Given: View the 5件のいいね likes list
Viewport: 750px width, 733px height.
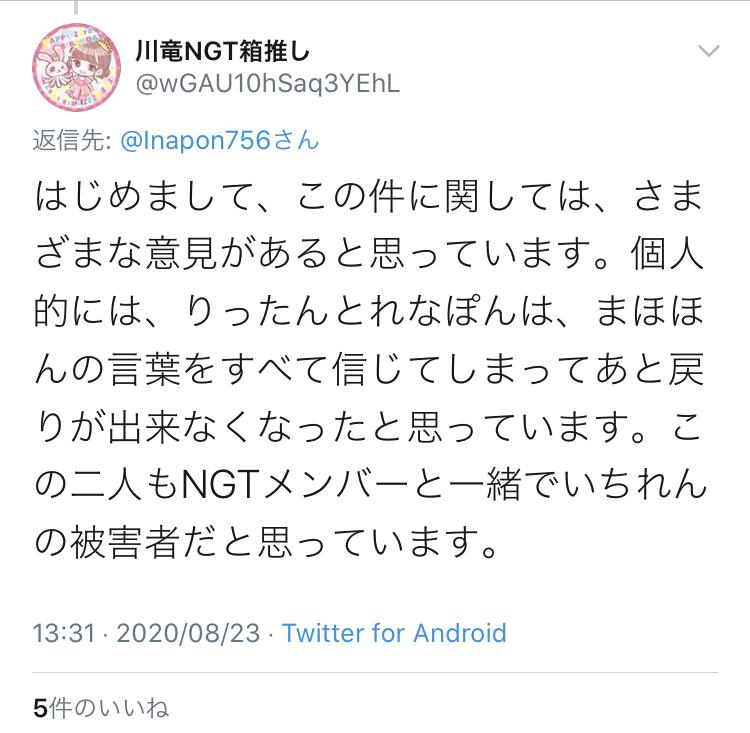Looking at the screenshot, I should (x=101, y=708).
